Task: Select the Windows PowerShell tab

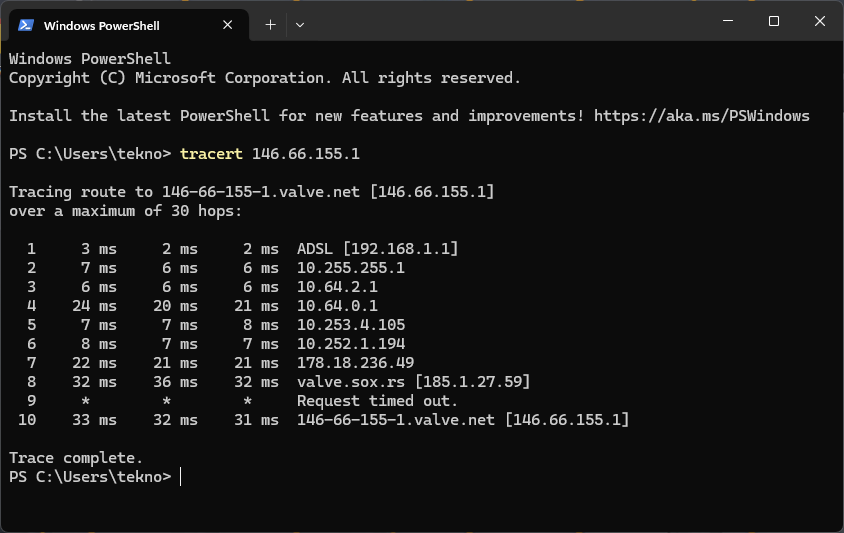Action: pos(125,25)
